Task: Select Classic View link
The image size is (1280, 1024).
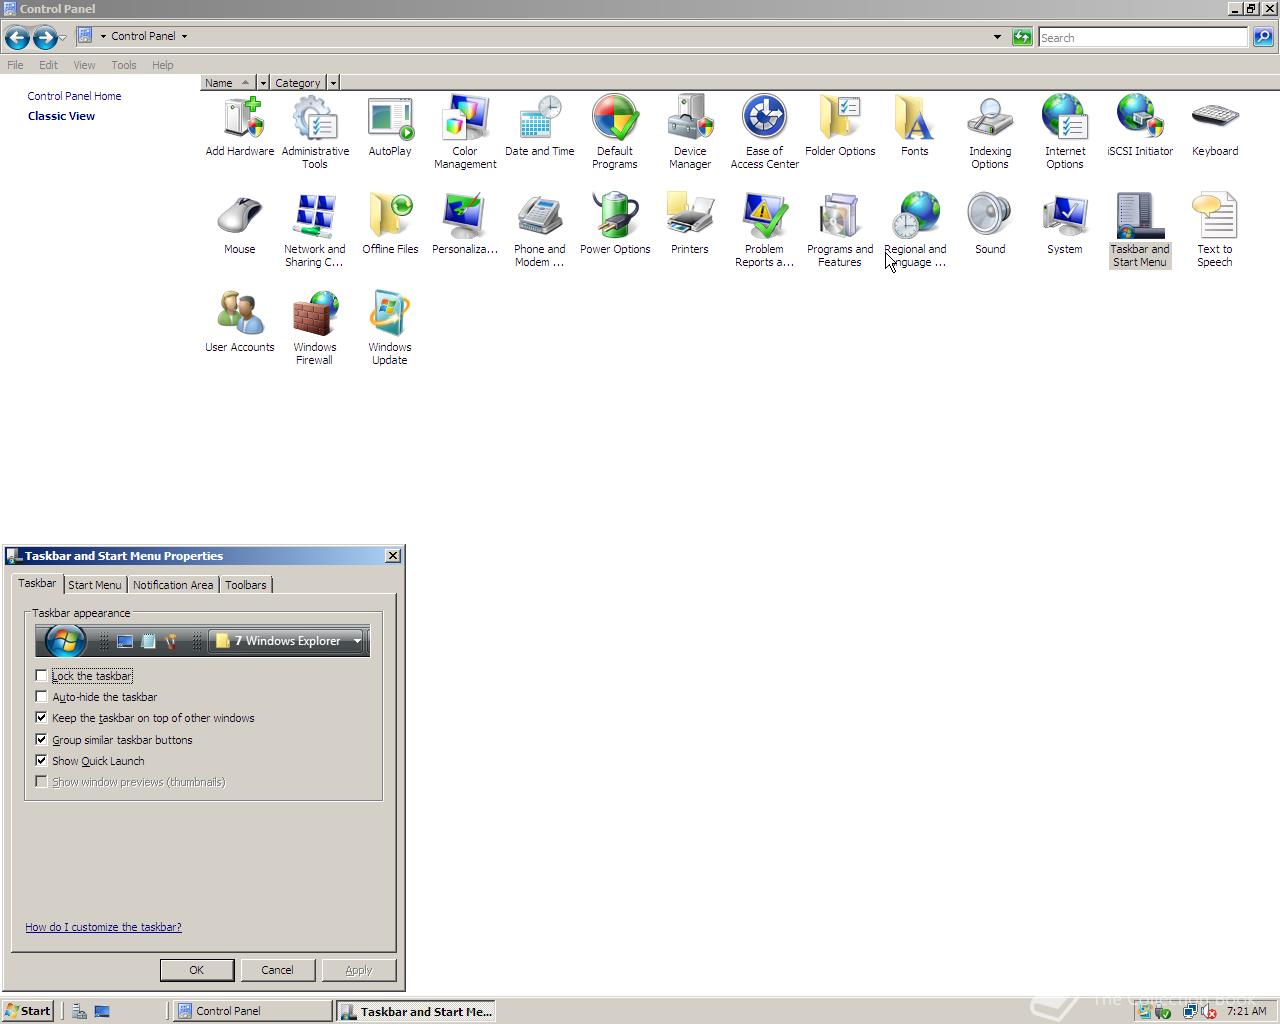Action: pyautogui.click(x=62, y=116)
